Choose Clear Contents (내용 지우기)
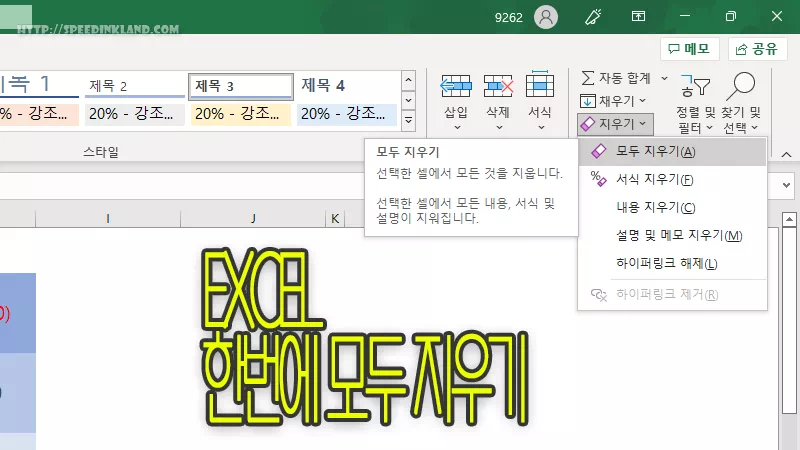The width and height of the screenshot is (800, 450). click(x=655, y=208)
